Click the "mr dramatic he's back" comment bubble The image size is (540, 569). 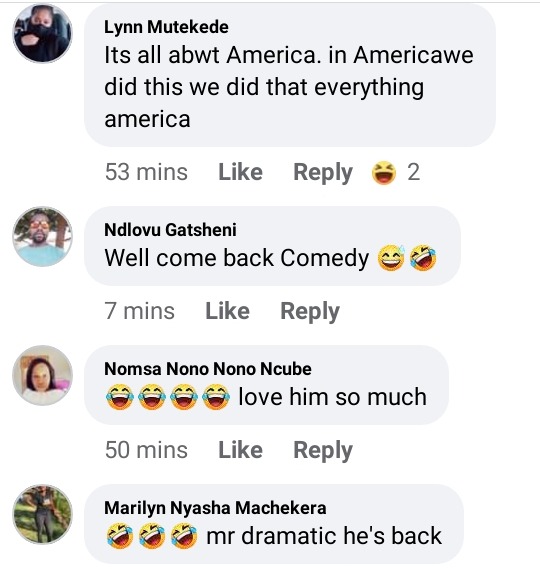[274, 524]
